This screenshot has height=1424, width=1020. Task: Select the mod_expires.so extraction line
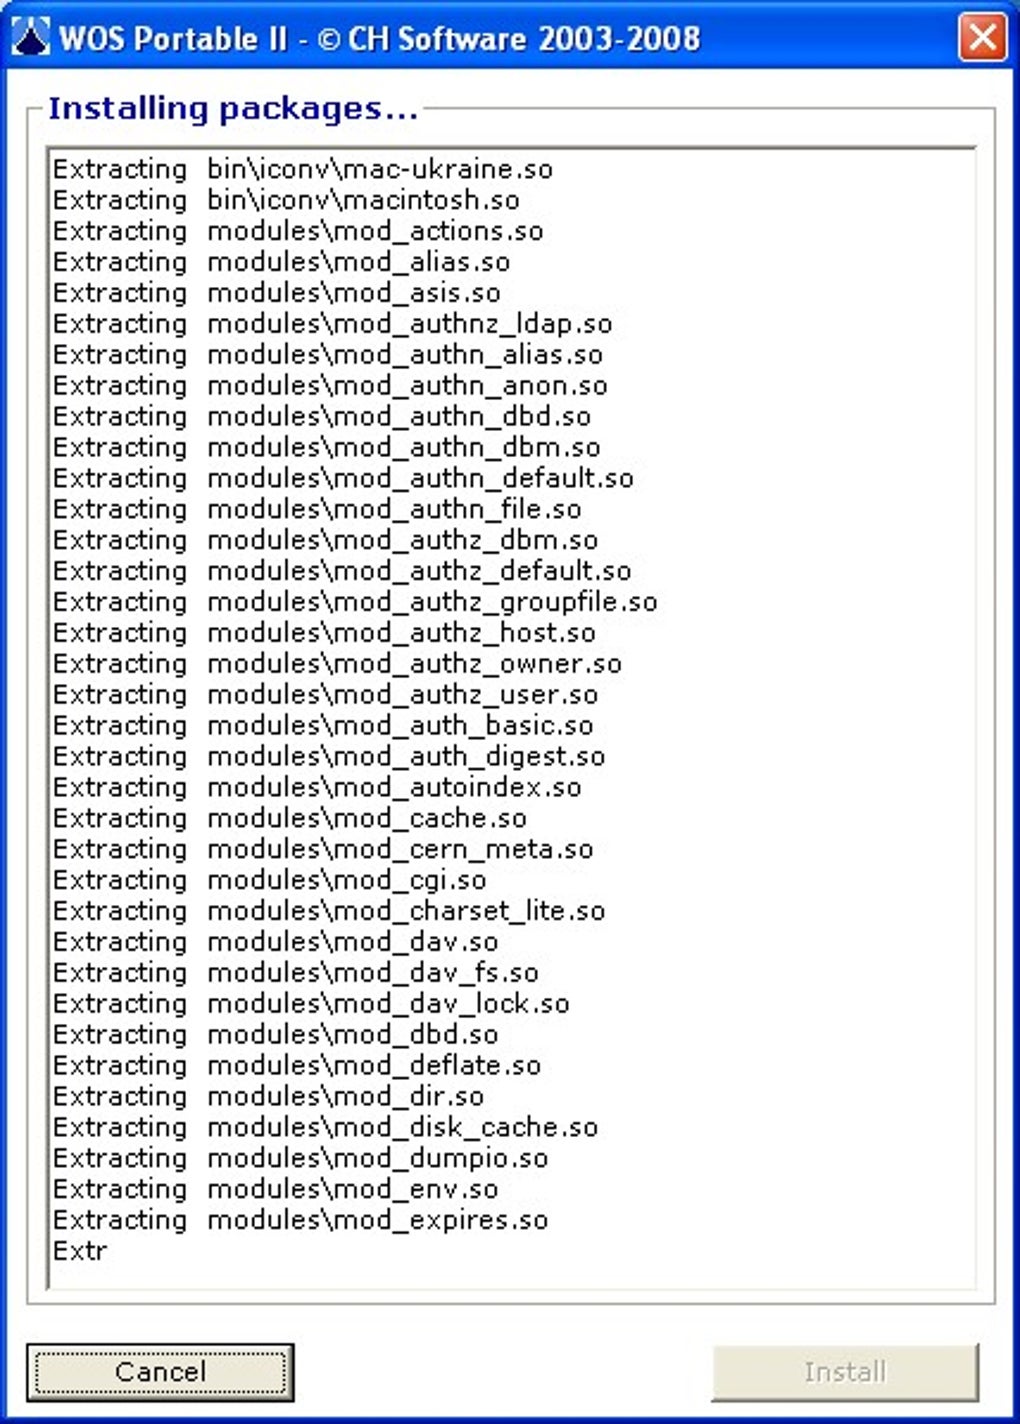(x=301, y=1221)
